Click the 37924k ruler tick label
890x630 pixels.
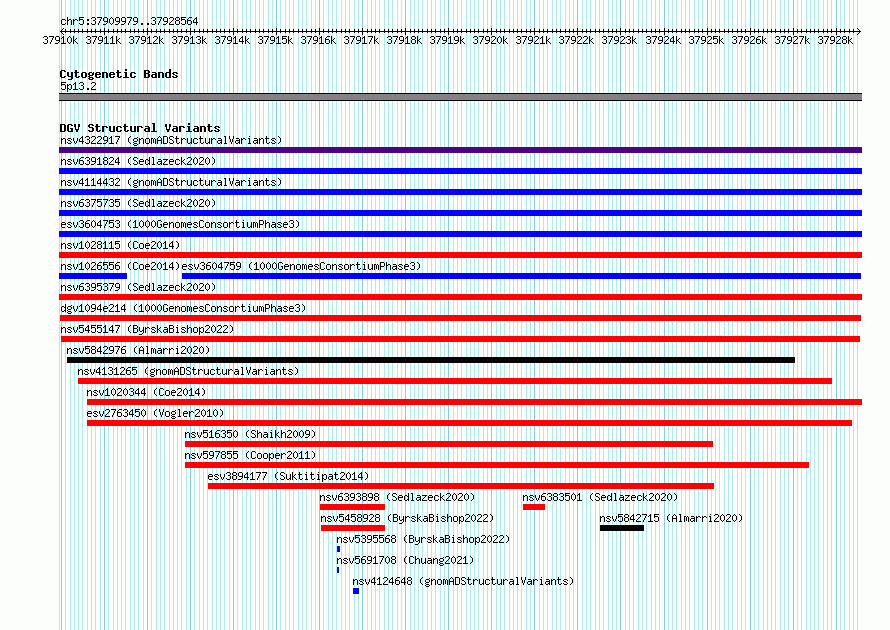[663, 40]
